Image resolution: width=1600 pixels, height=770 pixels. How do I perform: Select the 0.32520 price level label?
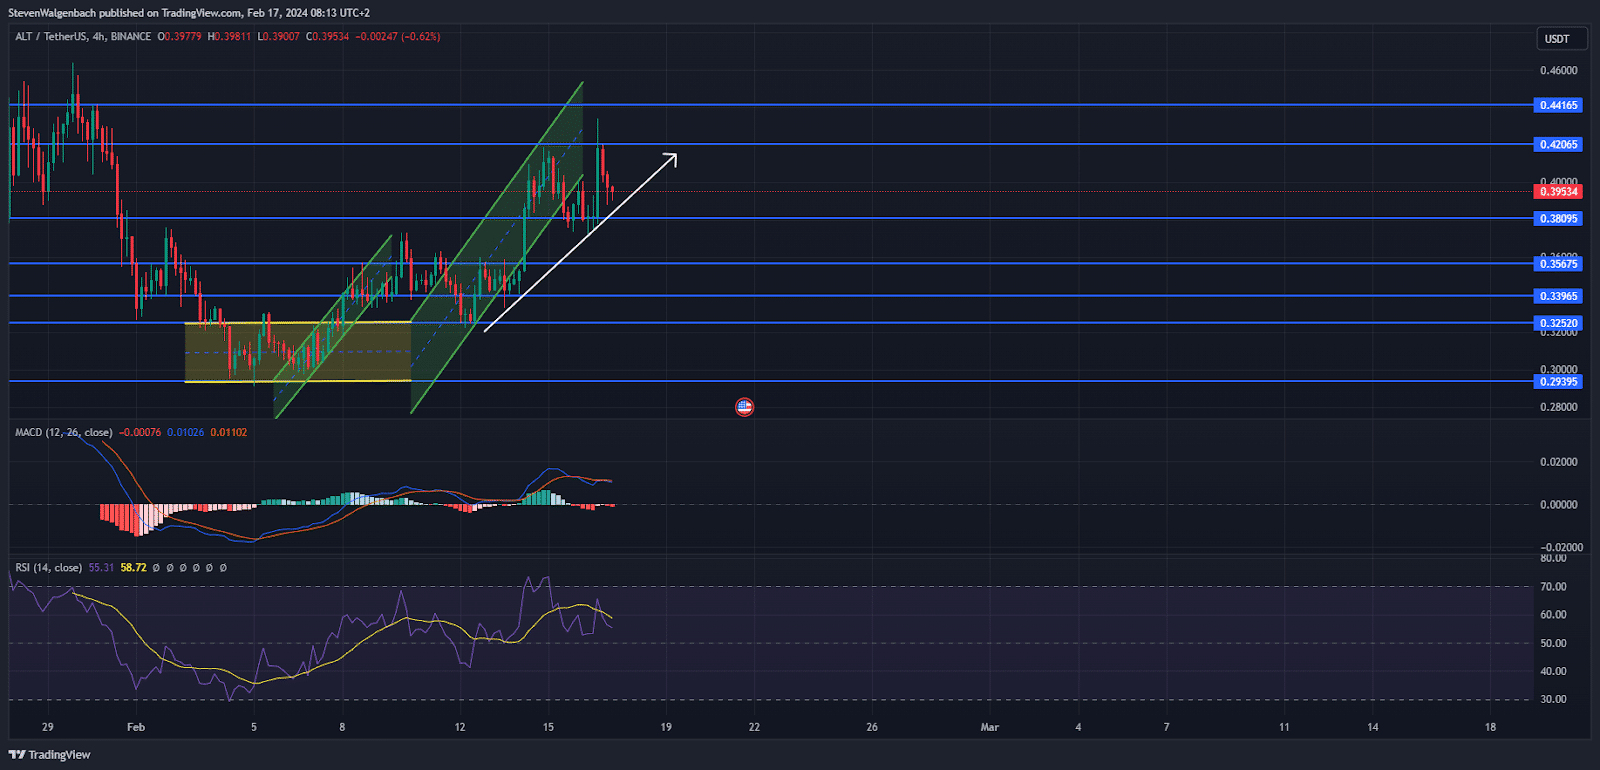pos(1558,323)
